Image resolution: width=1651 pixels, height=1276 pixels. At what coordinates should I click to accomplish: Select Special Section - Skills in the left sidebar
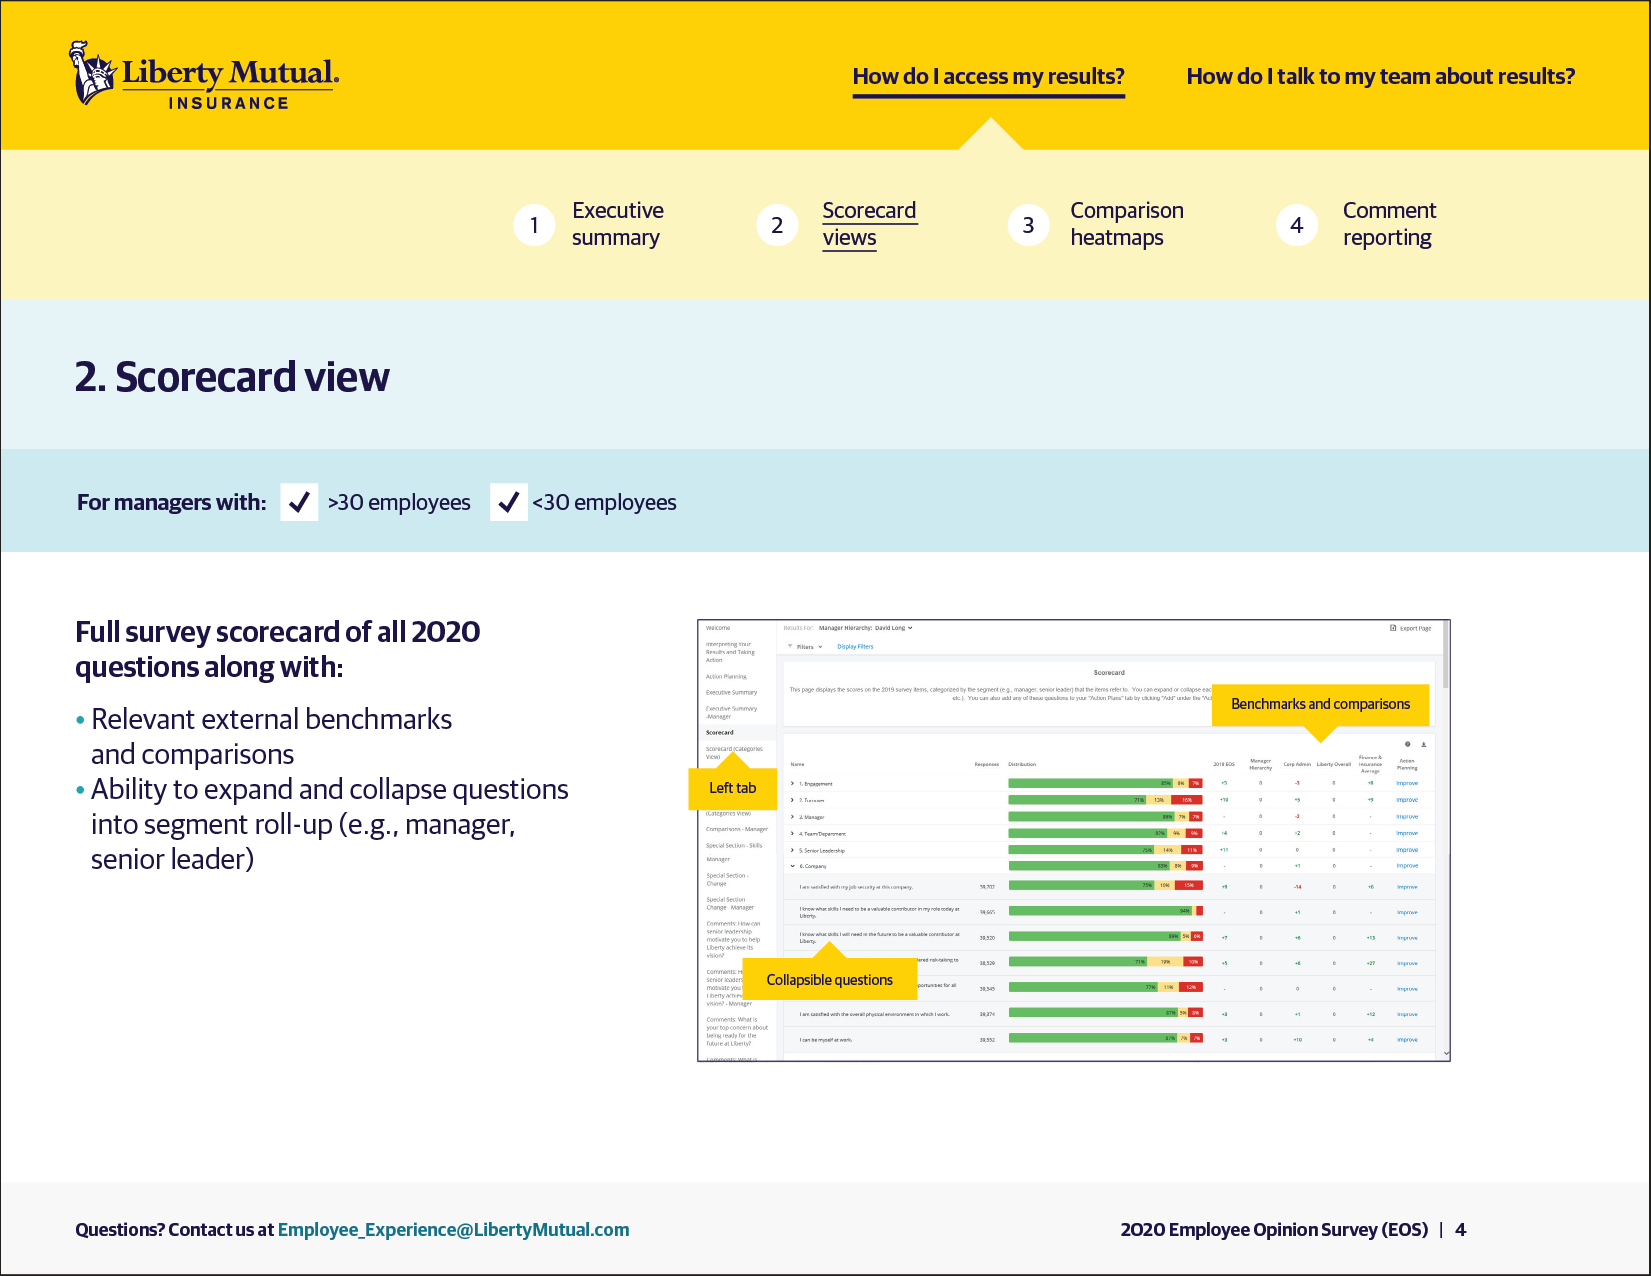coord(734,845)
